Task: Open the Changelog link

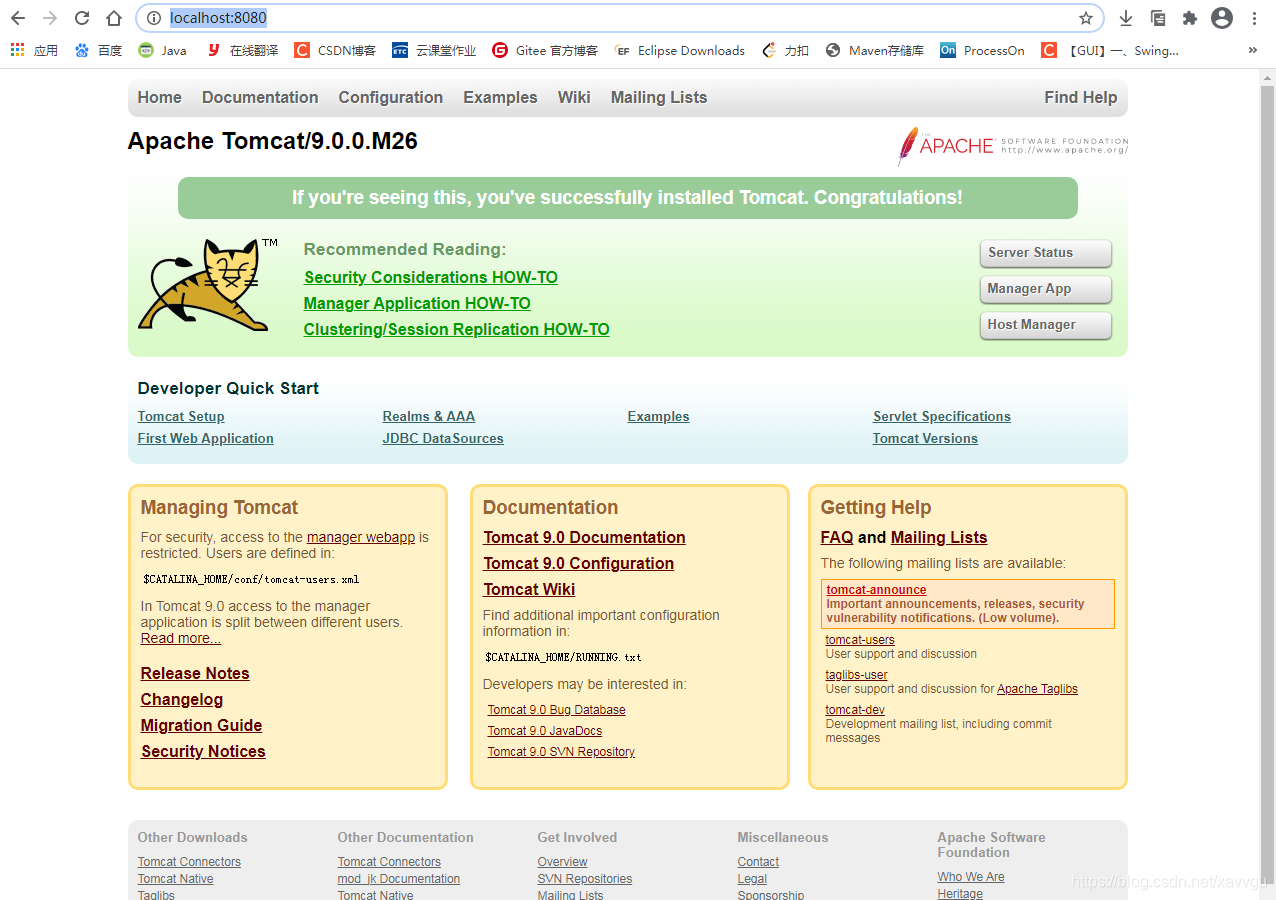Action: (182, 699)
